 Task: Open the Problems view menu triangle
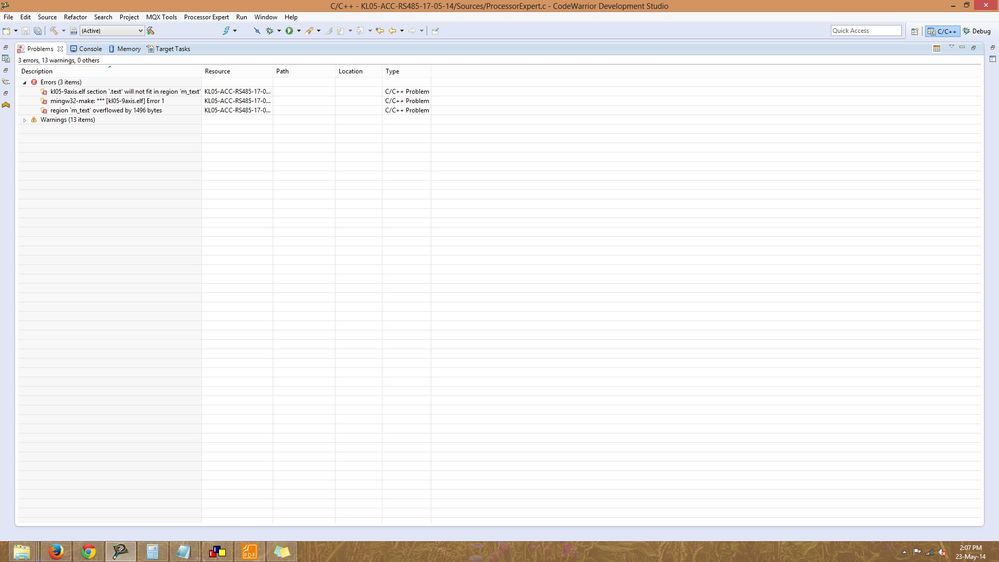[951, 47]
